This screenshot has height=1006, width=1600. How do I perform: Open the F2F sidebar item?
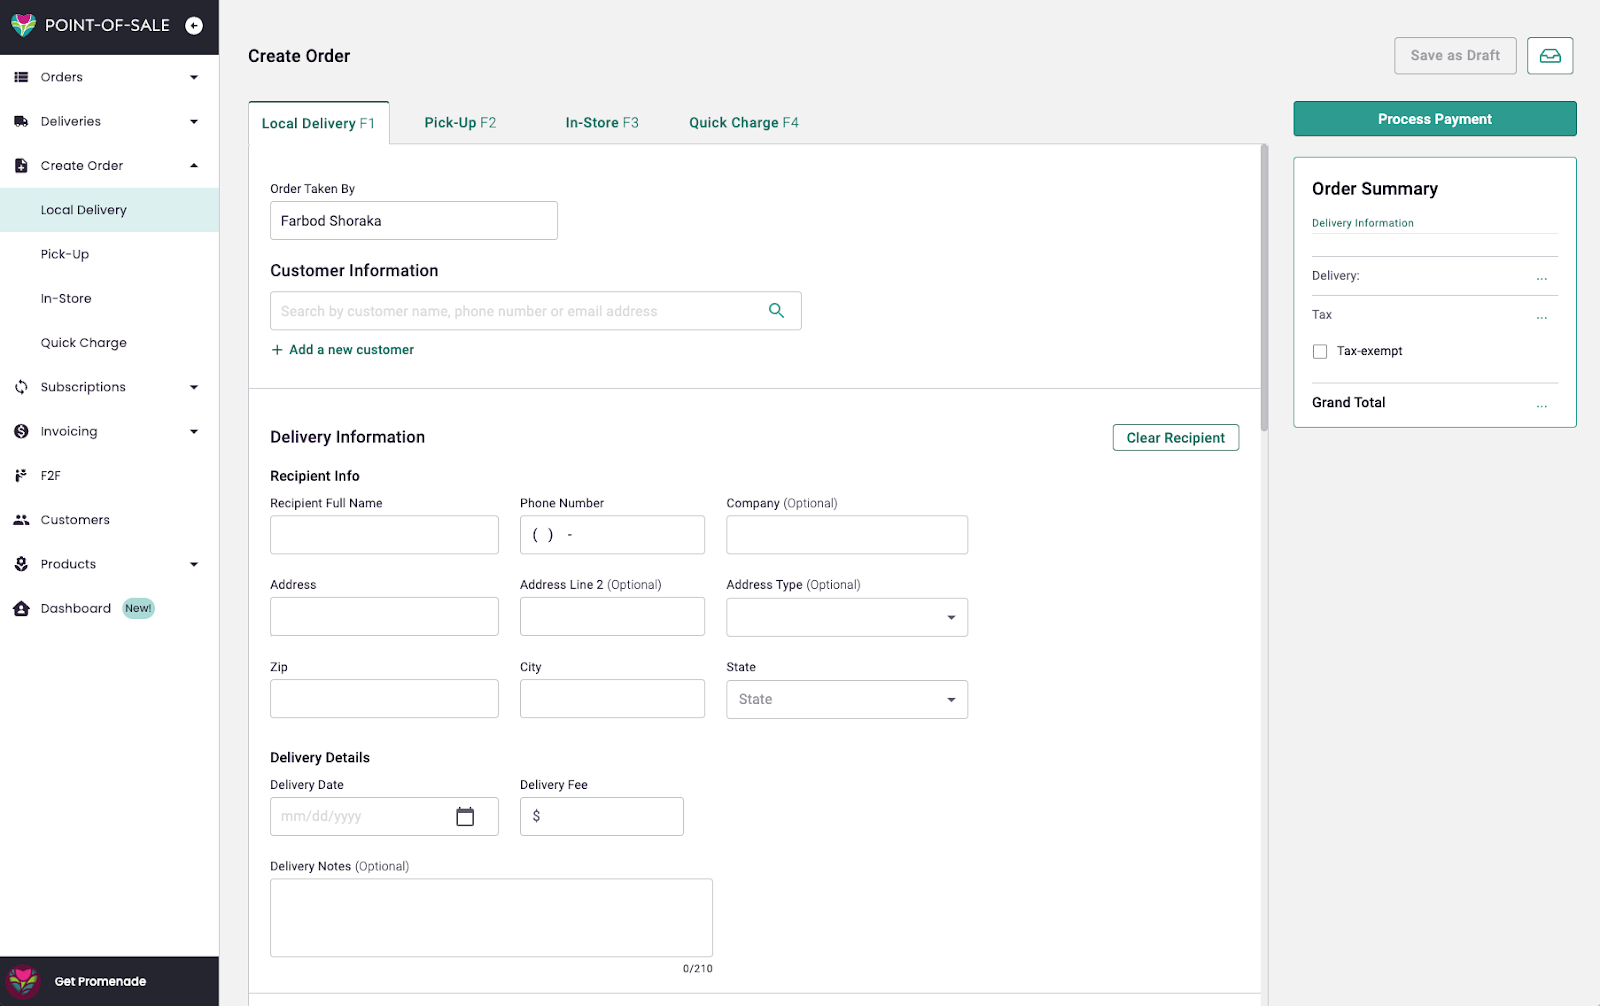coord(50,476)
